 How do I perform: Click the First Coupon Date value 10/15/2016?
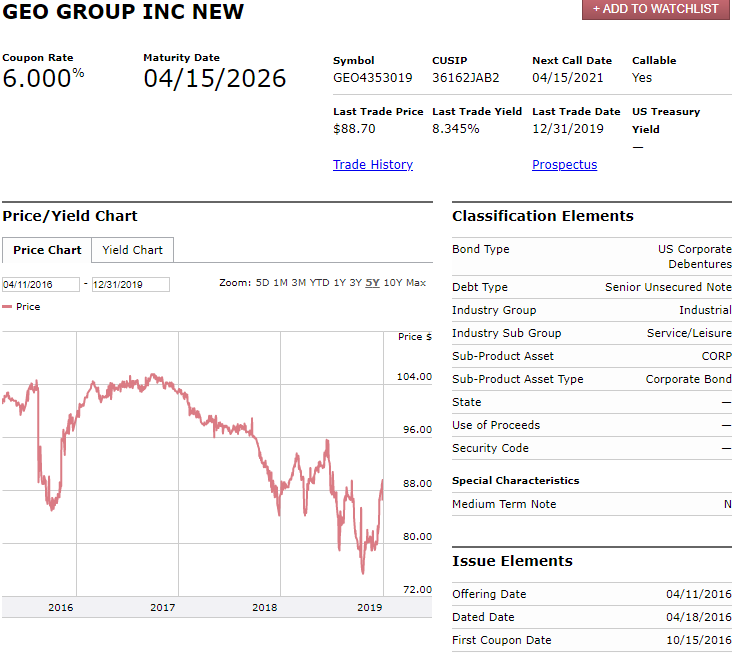699,640
